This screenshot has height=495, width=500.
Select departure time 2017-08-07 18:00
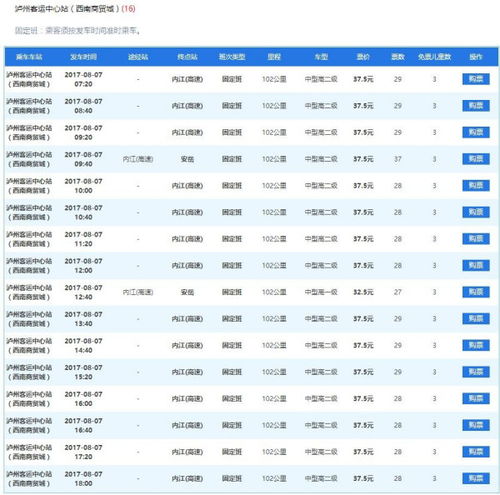coord(83,479)
